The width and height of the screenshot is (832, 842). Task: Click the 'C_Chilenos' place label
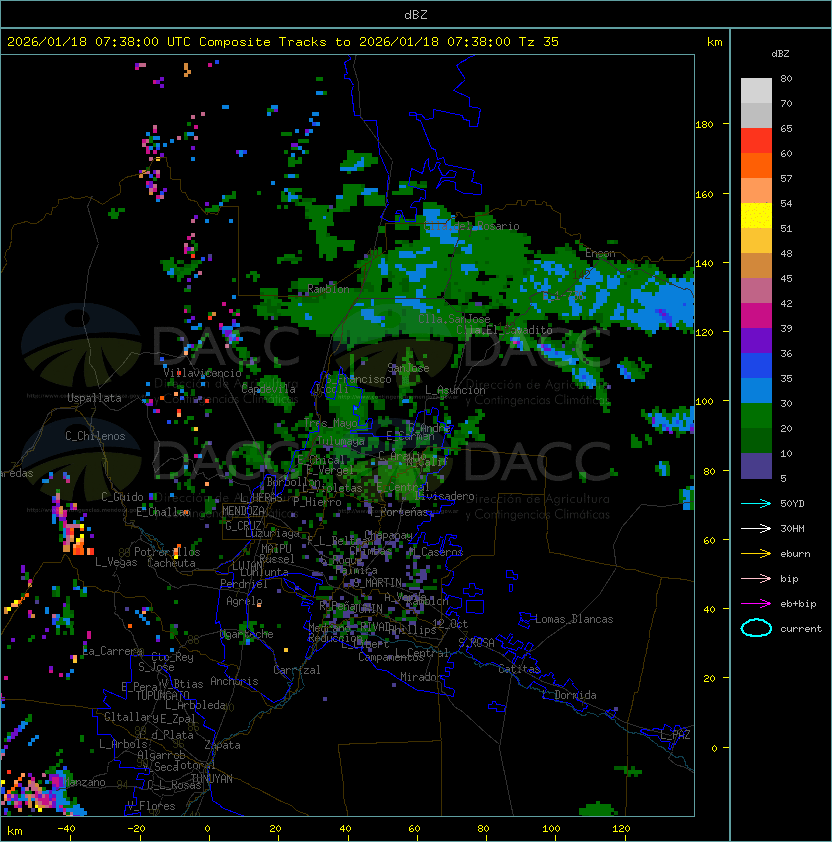coord(95,436)
